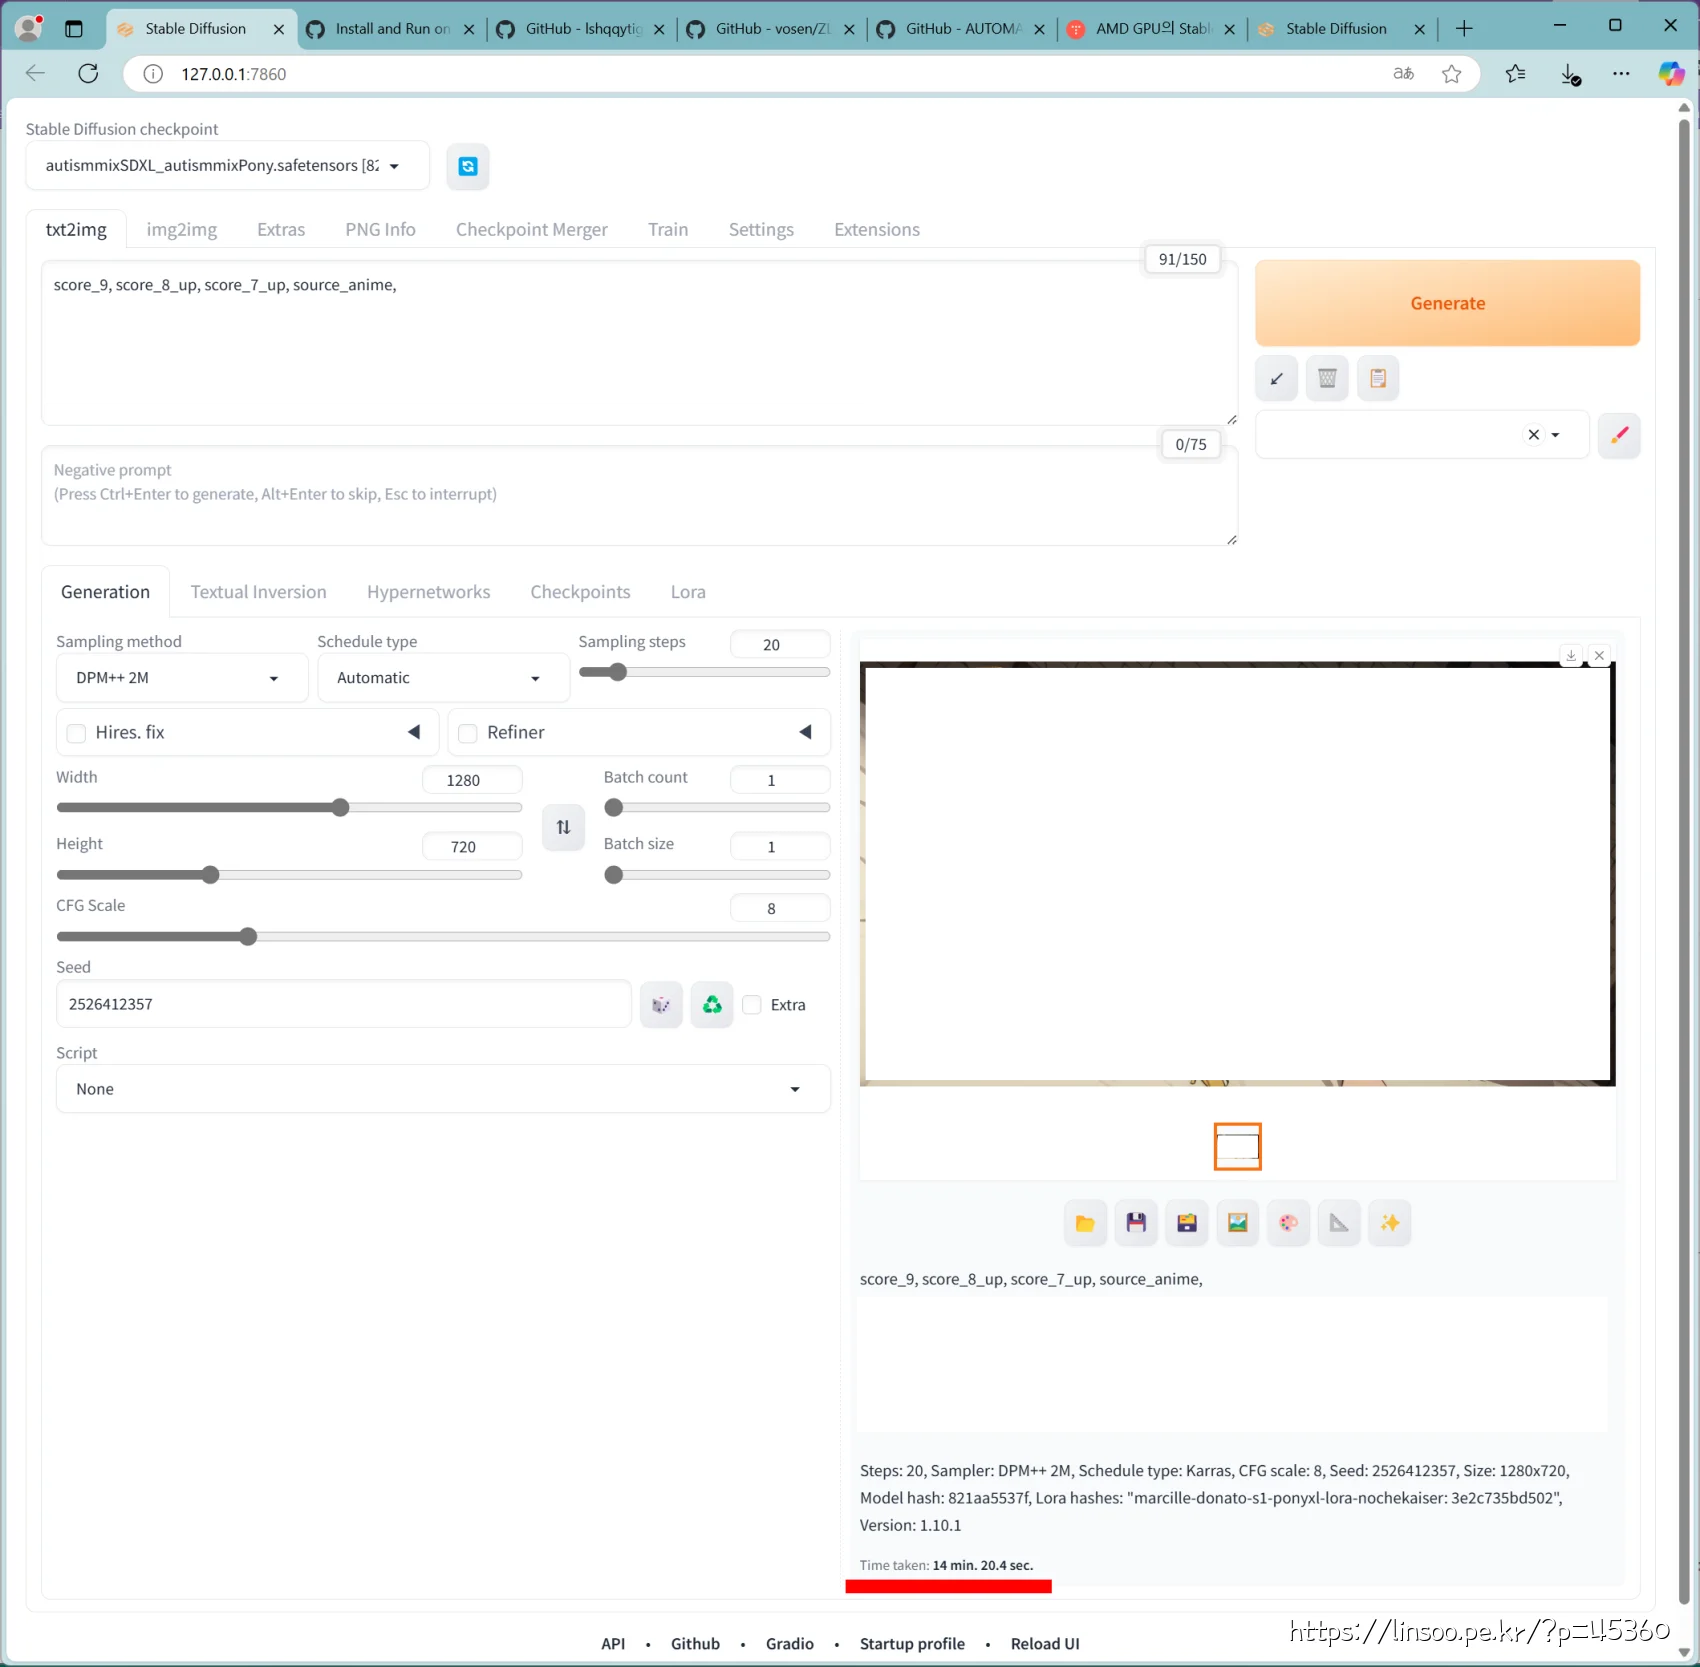Open styles dropdown arrow

[1555, 435]
